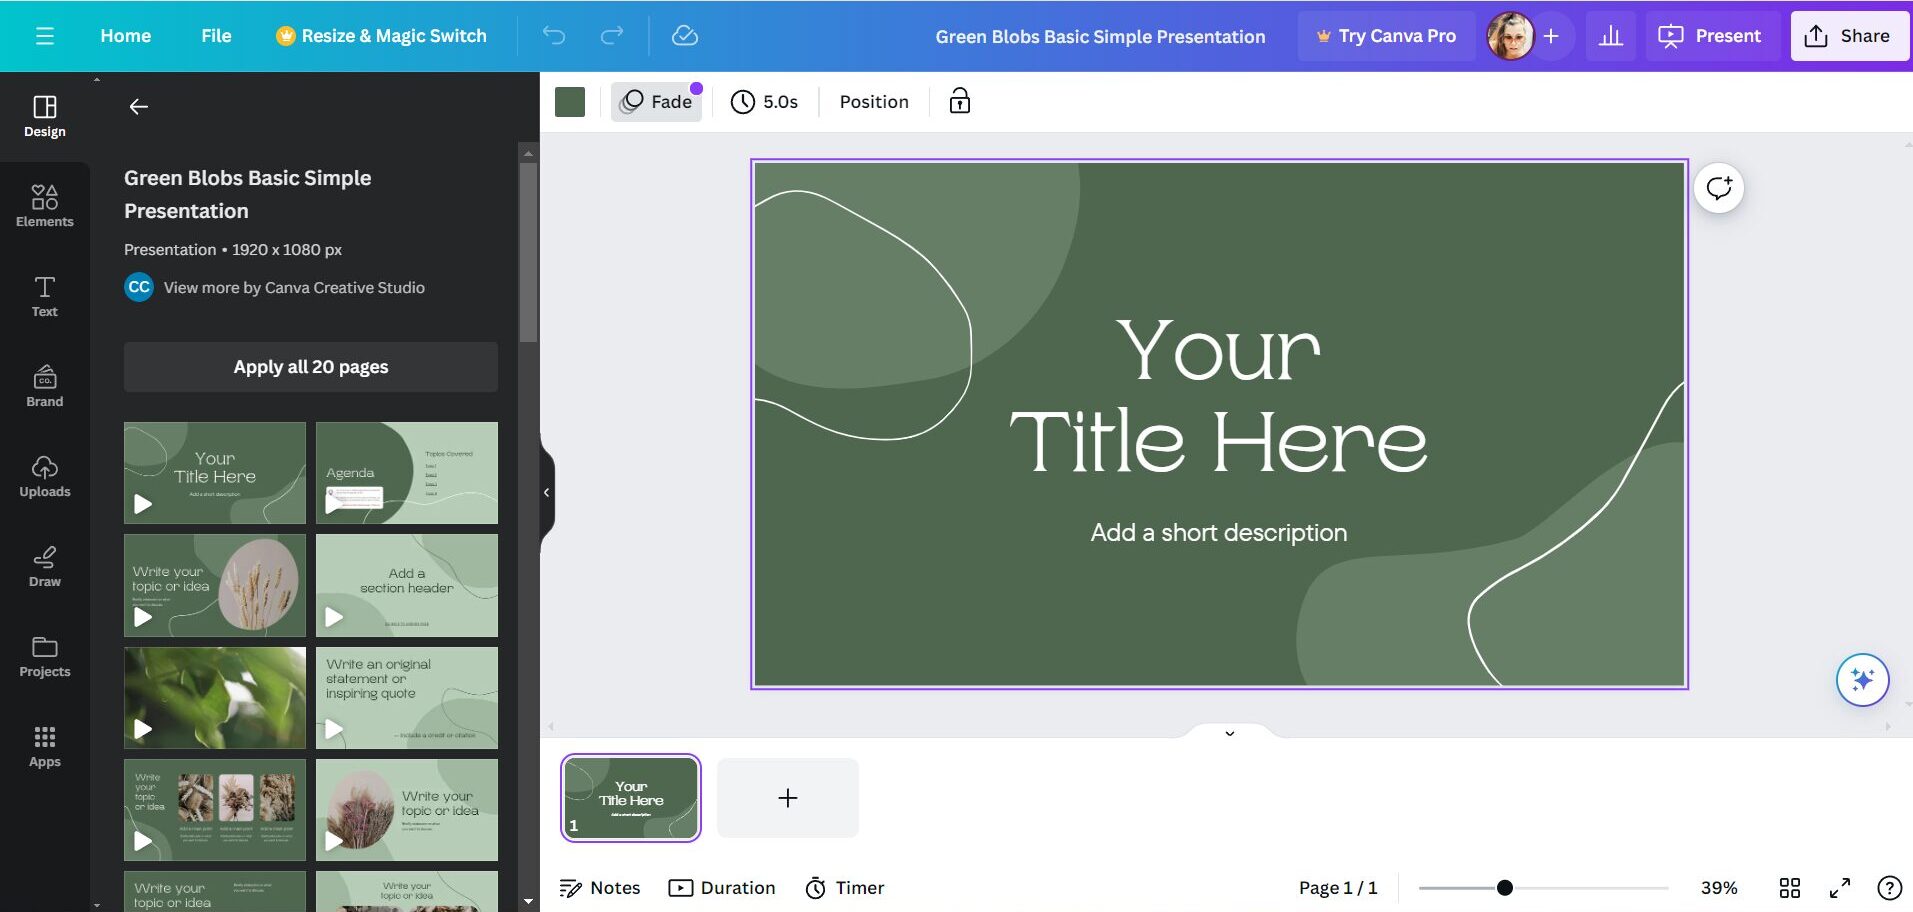1913x912 pixels.
Task: Open the File menu
Action: (216, 36)
